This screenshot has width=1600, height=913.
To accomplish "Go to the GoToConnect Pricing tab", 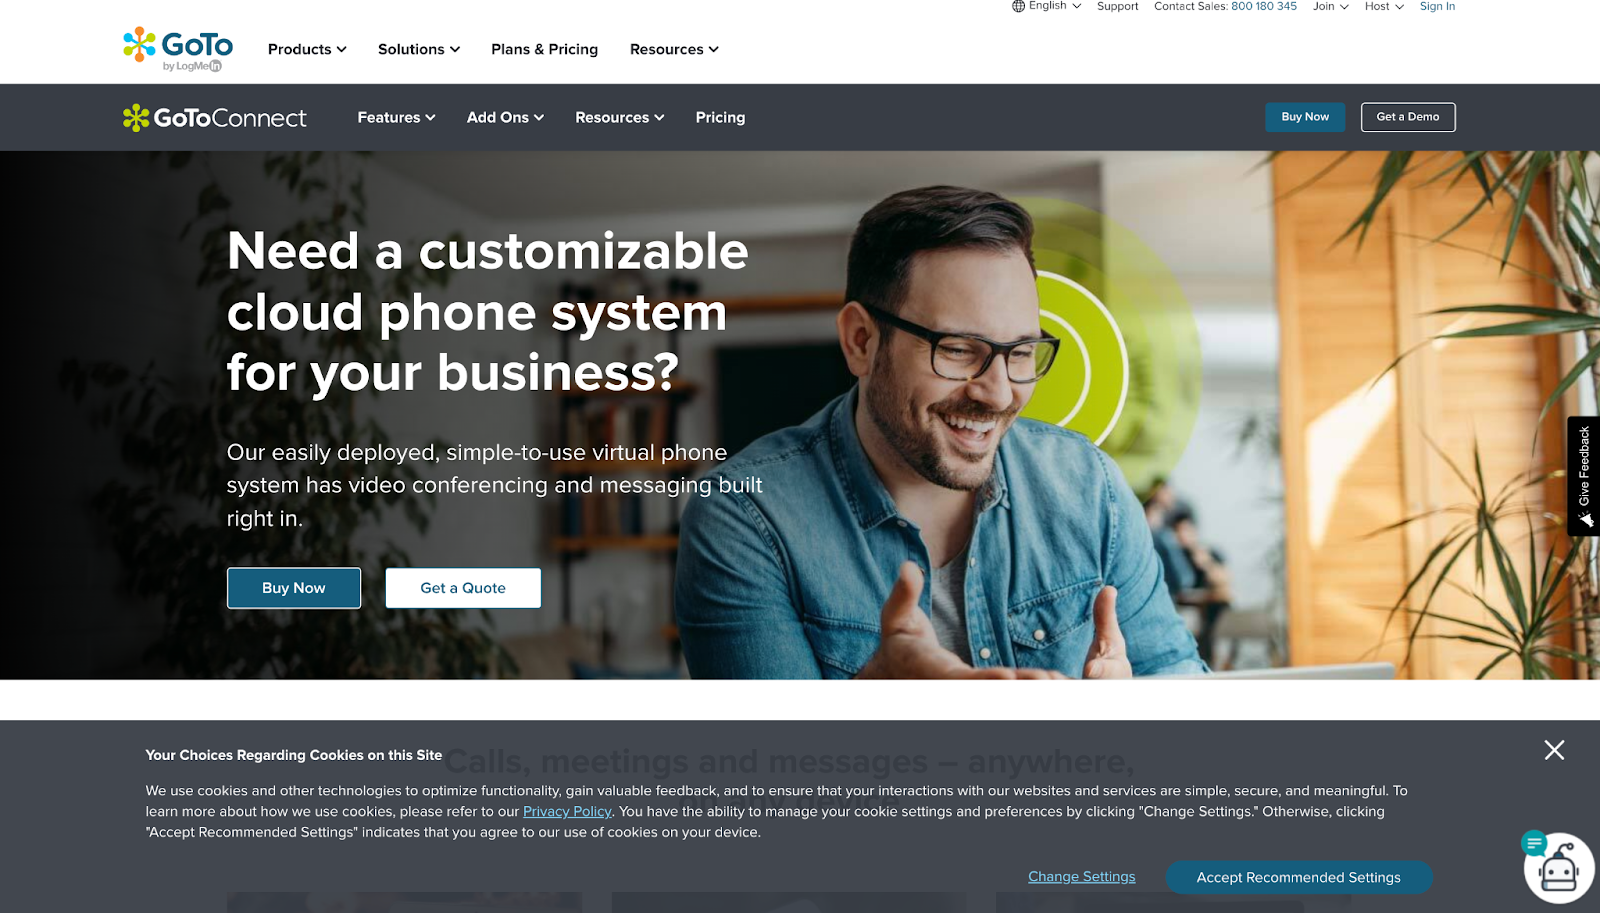I will [x=720, y=117].
